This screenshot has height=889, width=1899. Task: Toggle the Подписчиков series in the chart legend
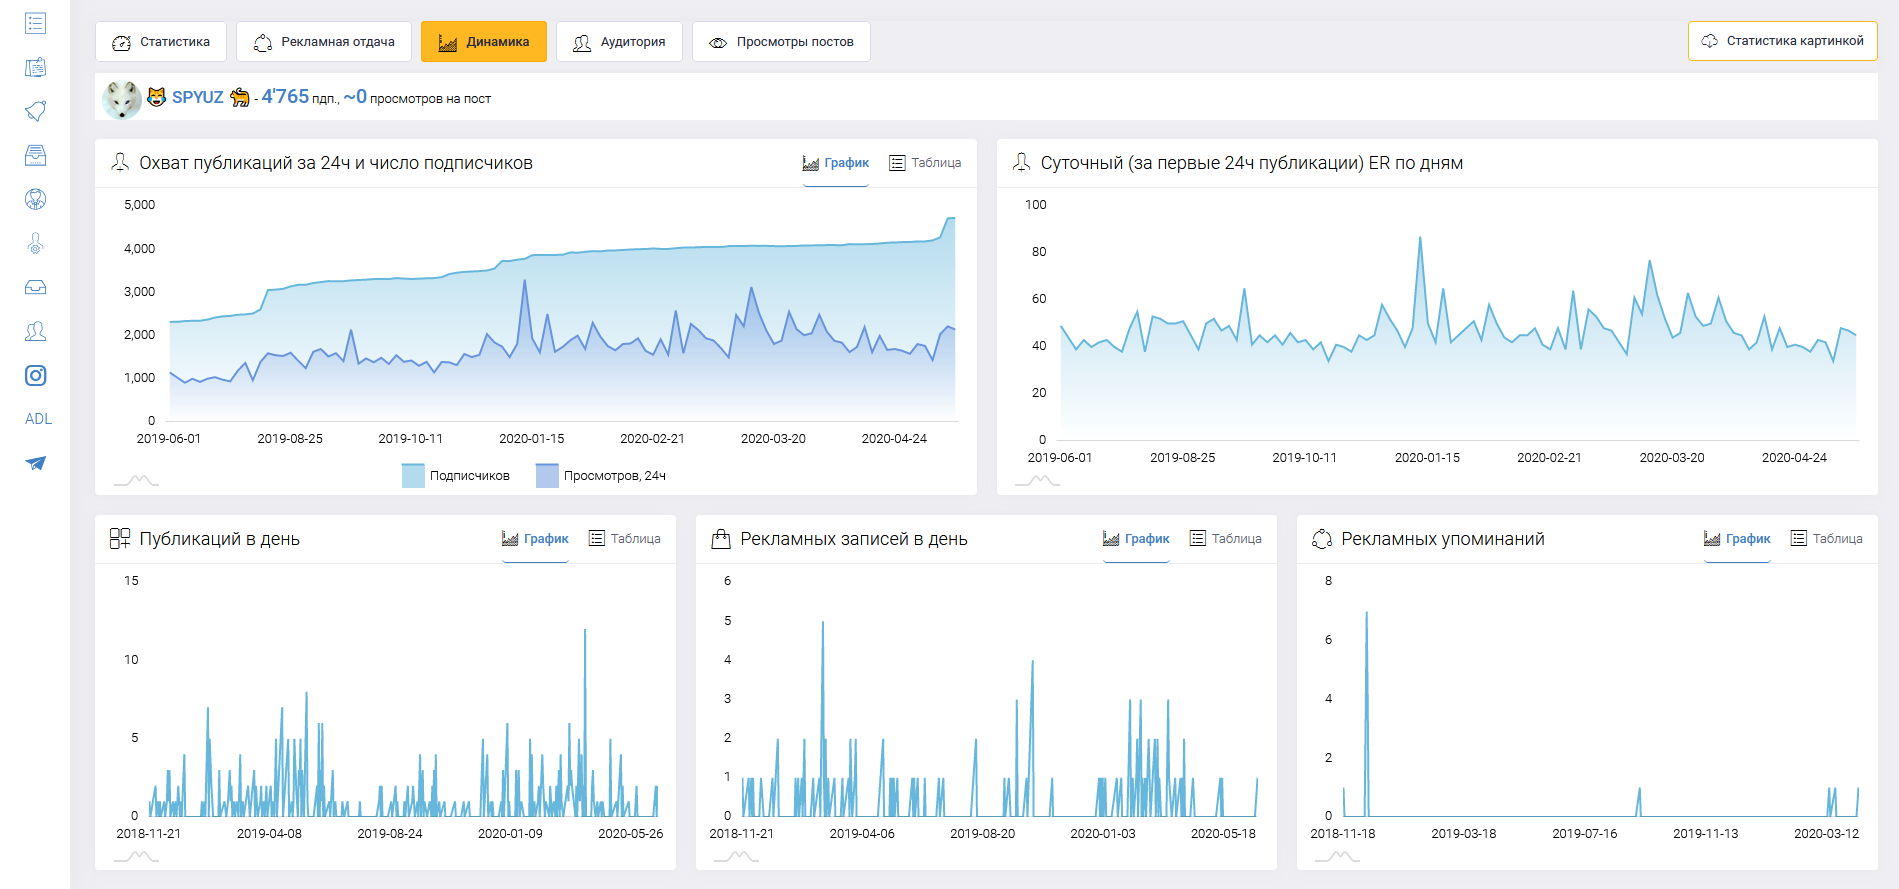click(x=456, y=476)
